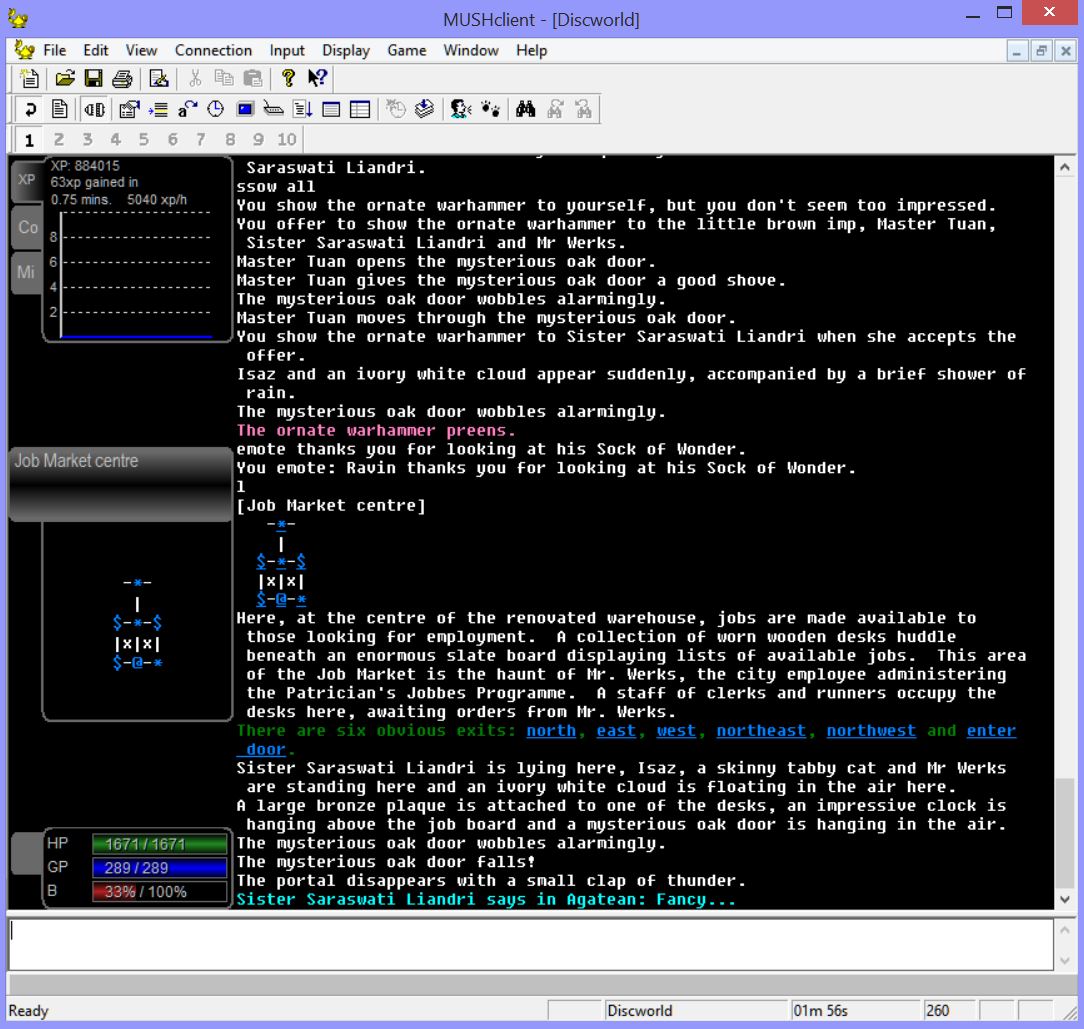Select the XP side tab
The height and width of the screenshot is (1029, 1084).
click(x=26, y=180)
